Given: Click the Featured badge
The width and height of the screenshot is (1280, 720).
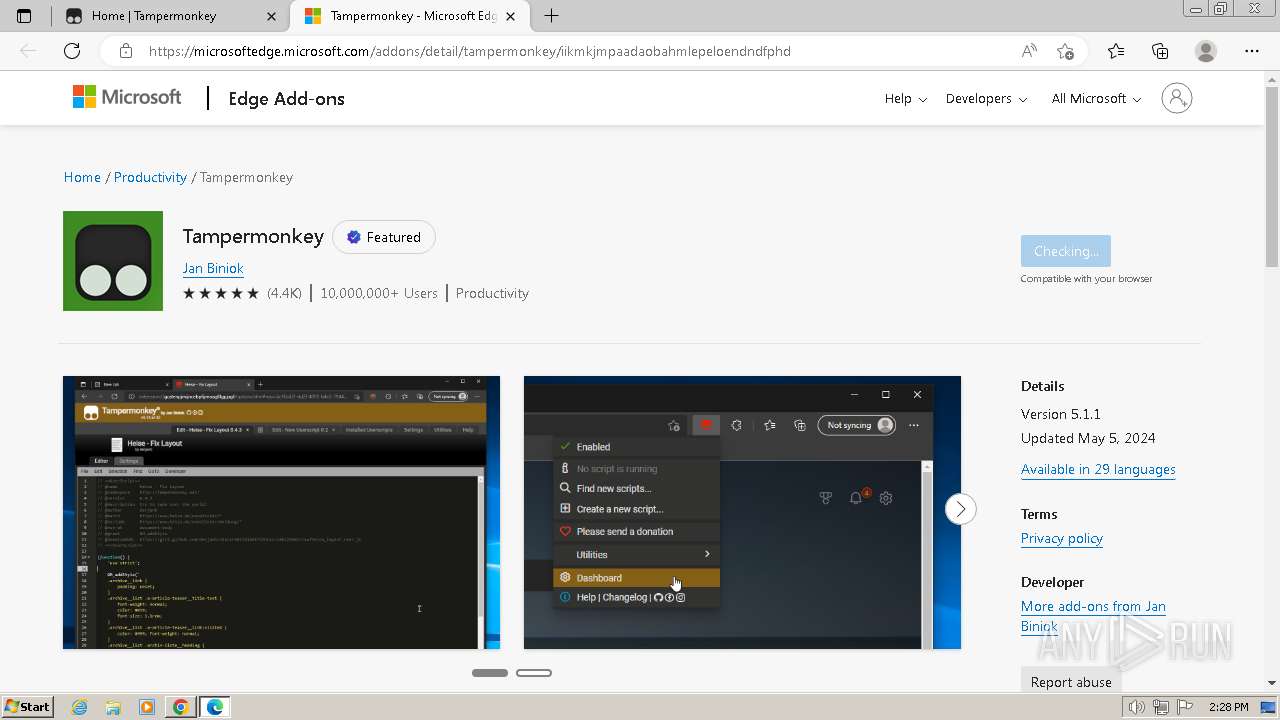Looking at the screenshot, I should (384, 237).
